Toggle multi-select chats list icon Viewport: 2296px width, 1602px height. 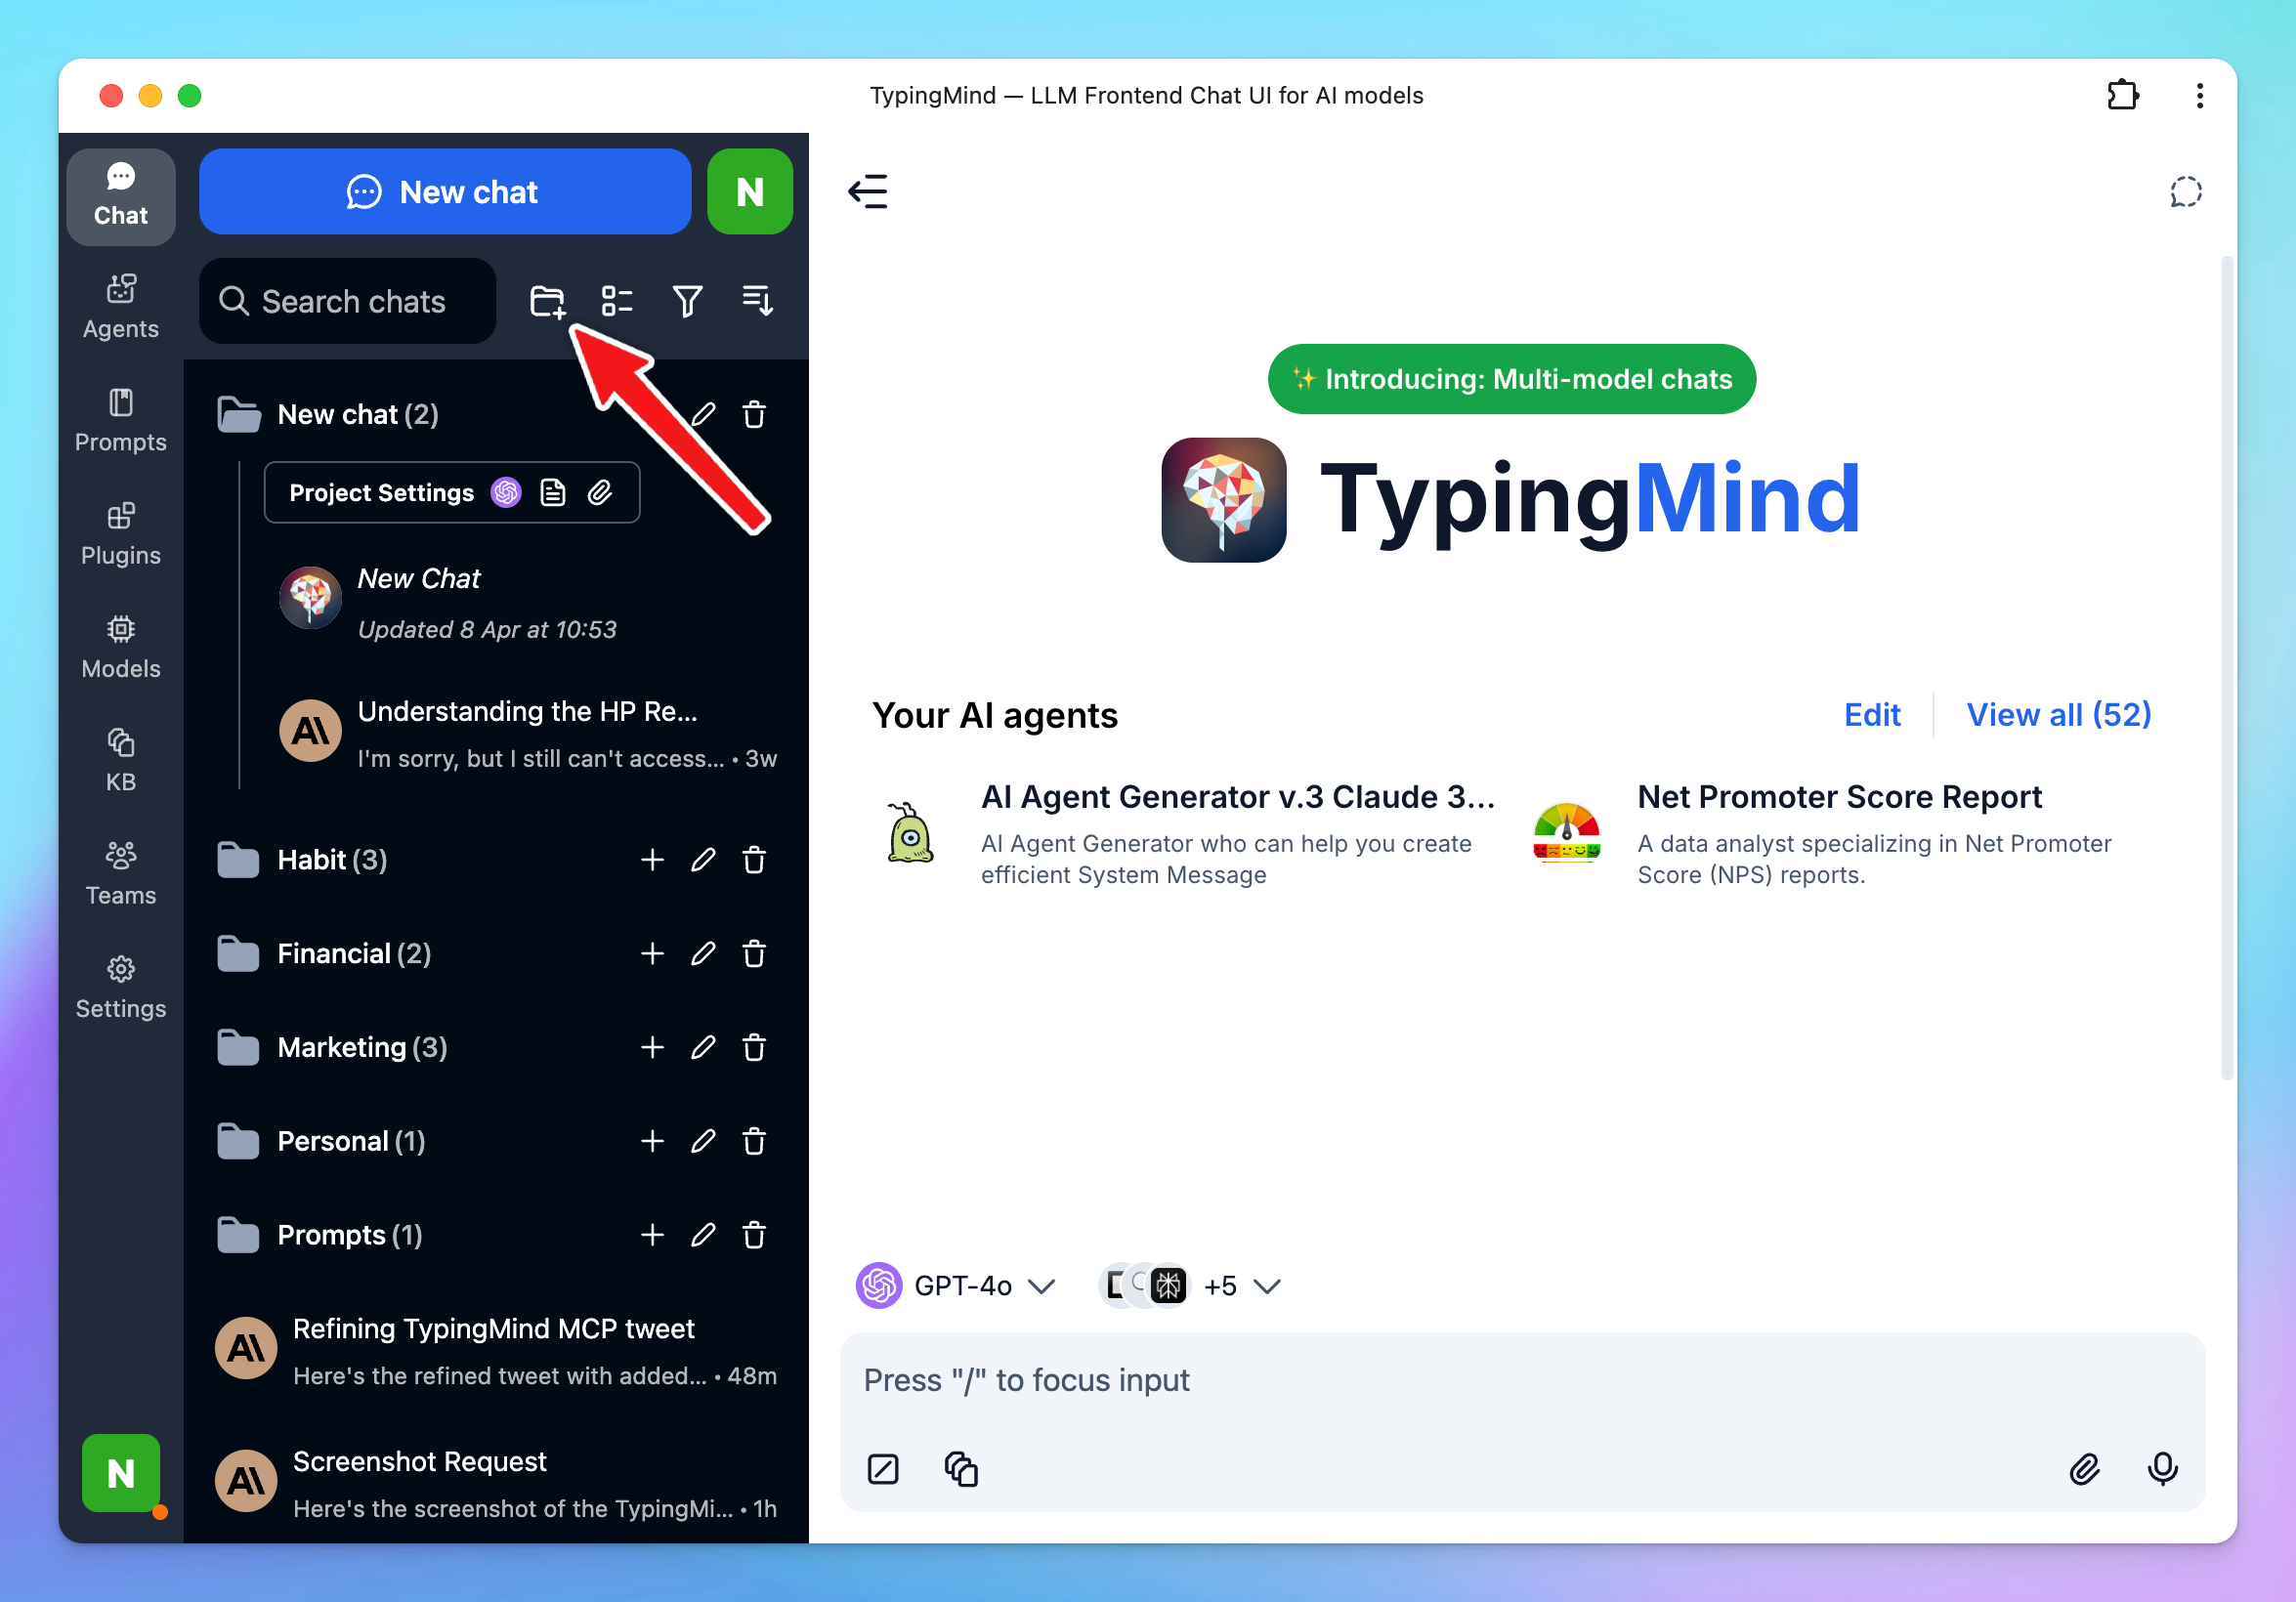(617, 301)
